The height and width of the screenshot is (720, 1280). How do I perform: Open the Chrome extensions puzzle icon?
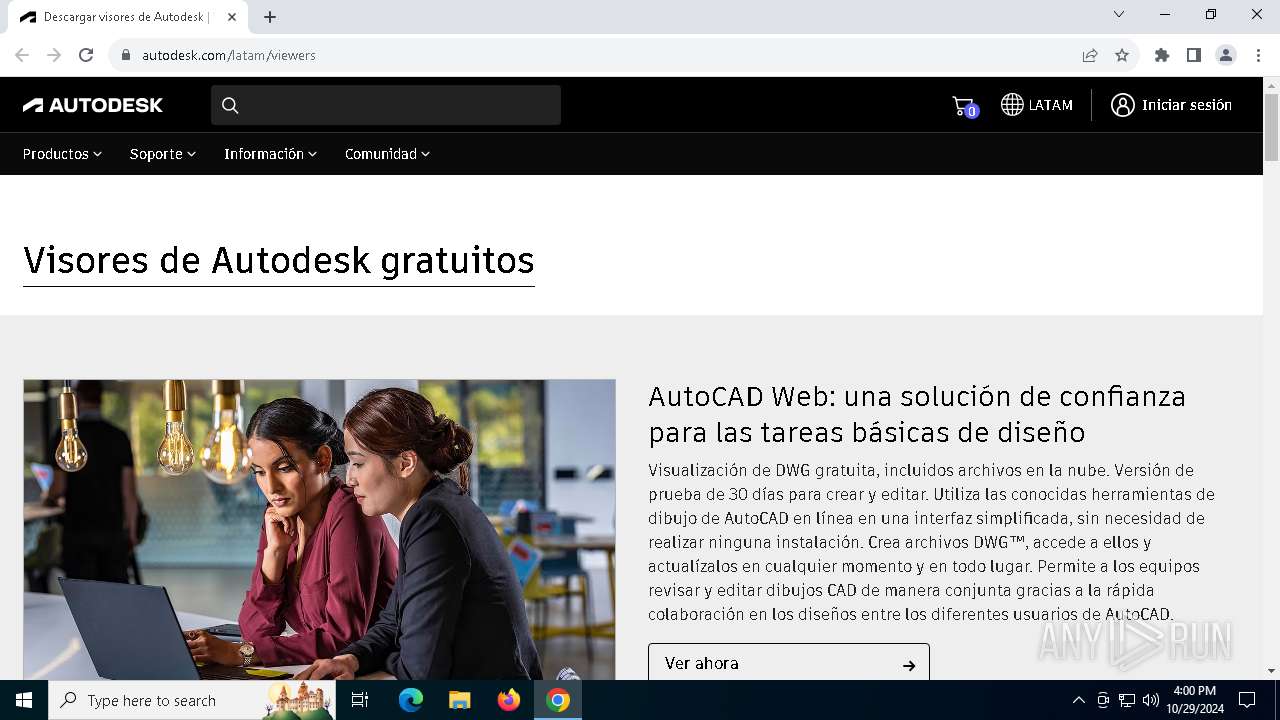(x=1162, y=55)
